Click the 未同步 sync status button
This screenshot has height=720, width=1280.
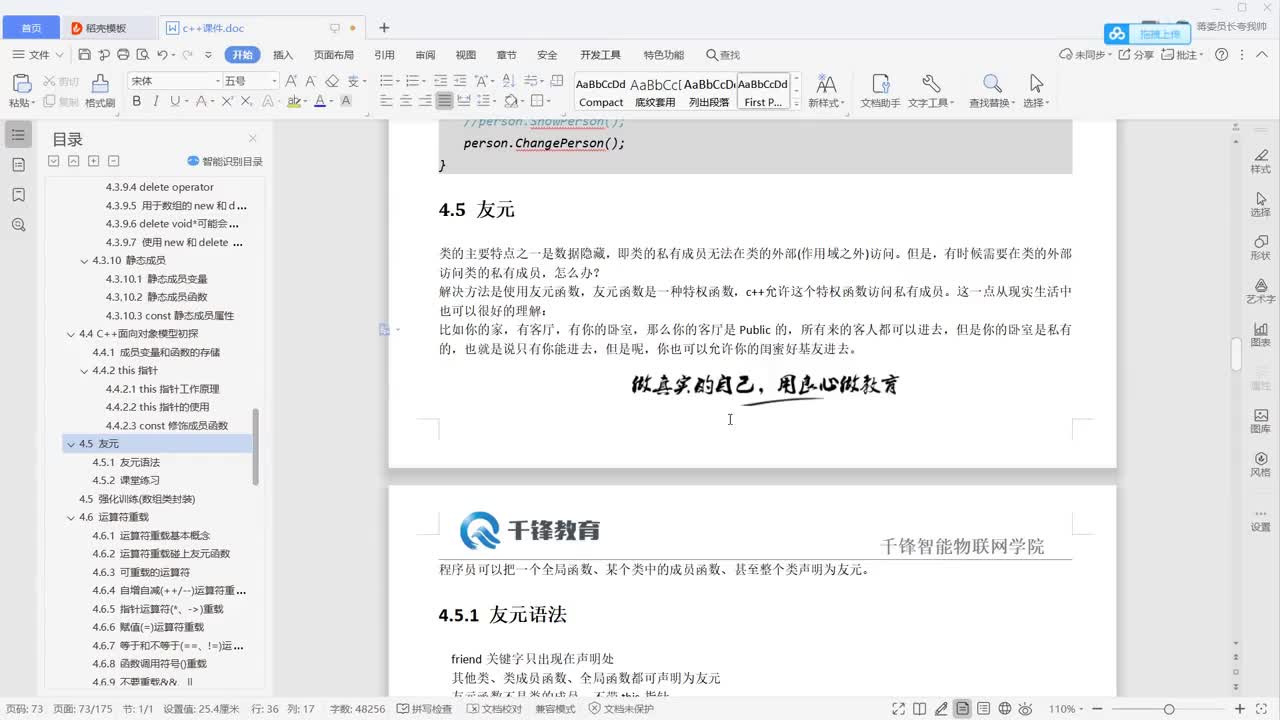coord(1084,55)
